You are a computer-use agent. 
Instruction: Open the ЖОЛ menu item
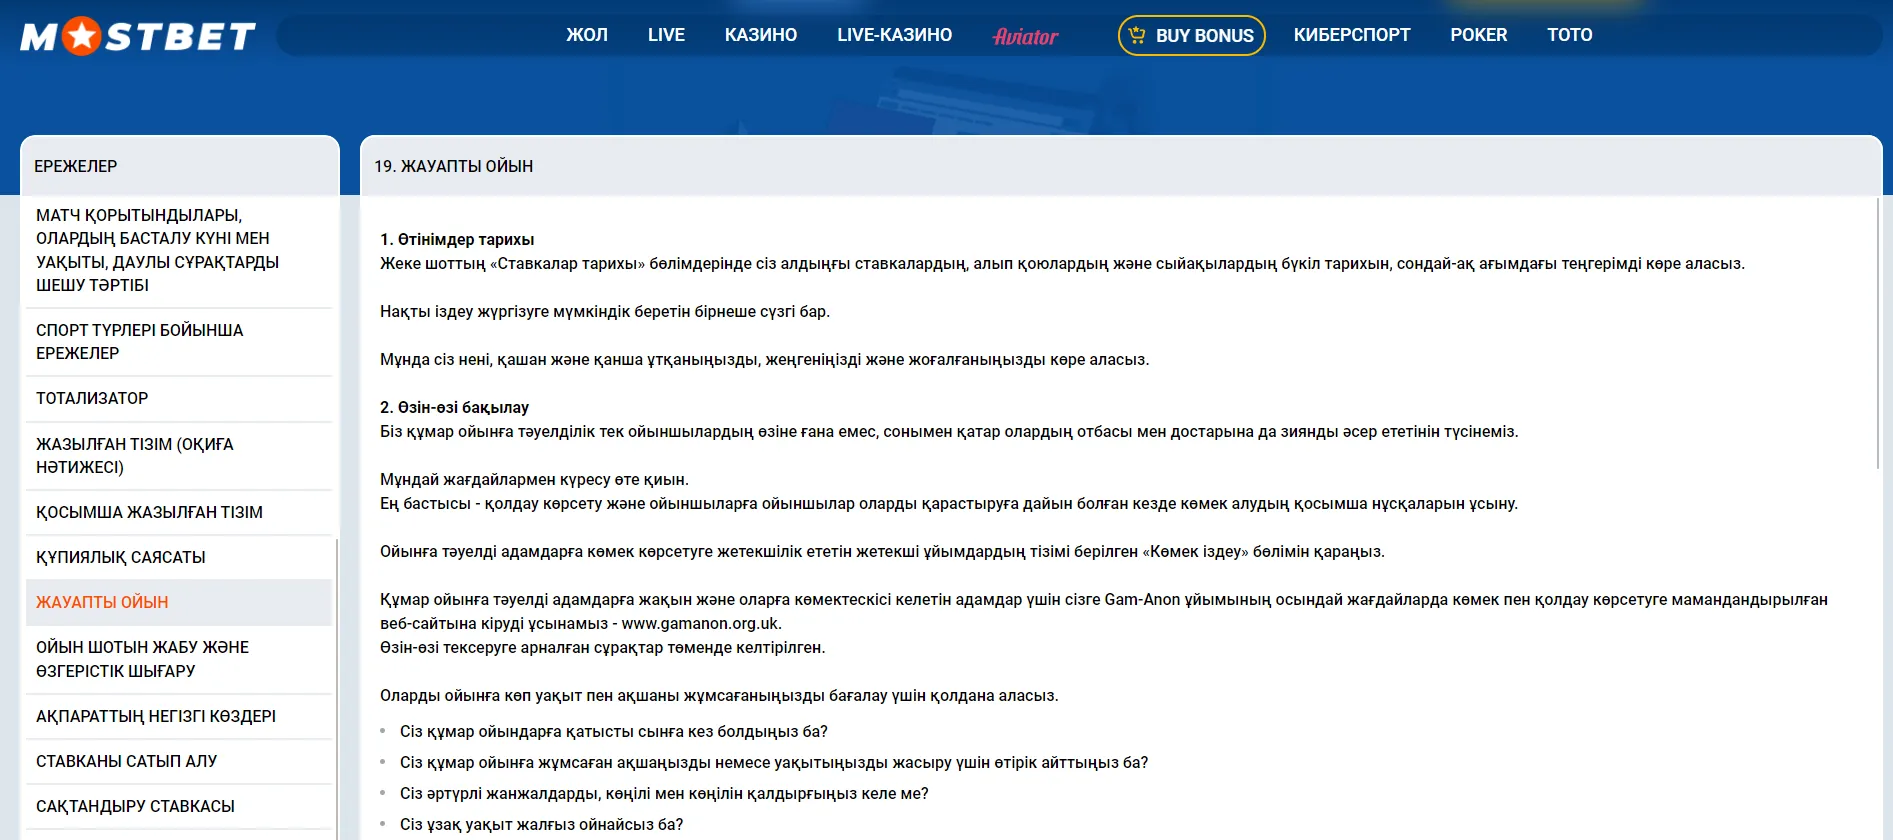tap(586, 35)
